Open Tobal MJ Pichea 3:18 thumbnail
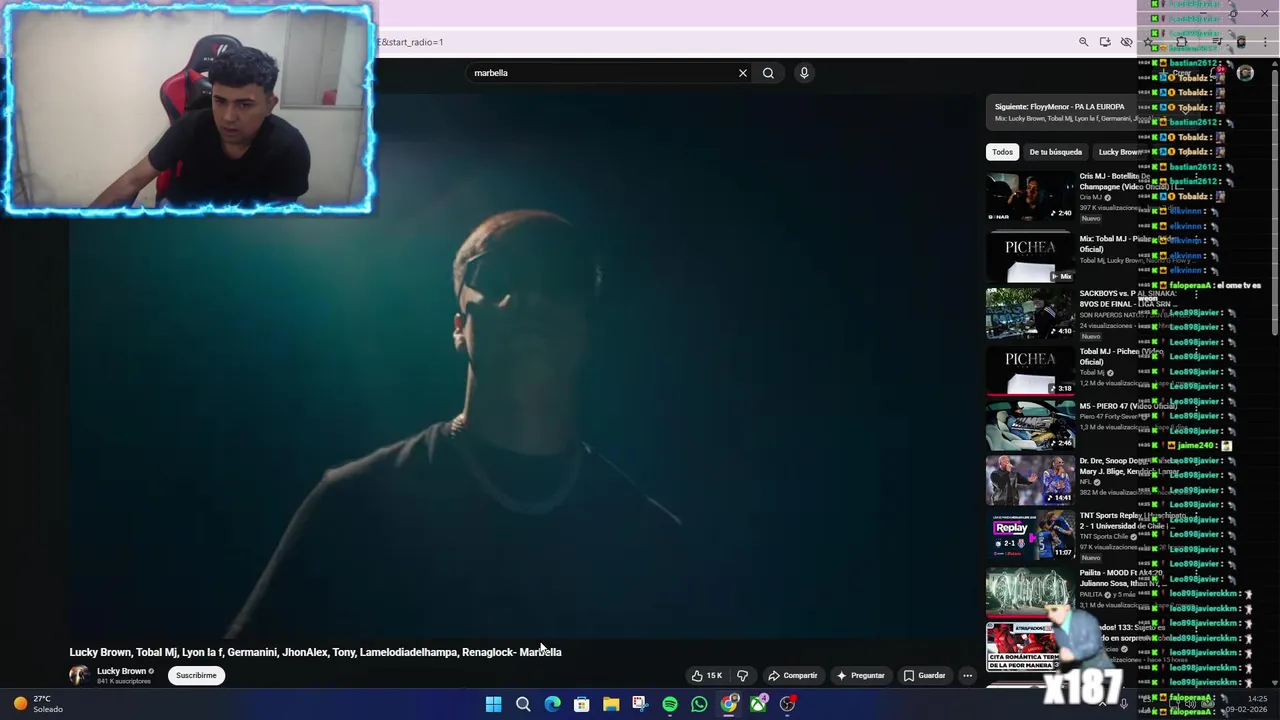Screen dimensions: 1280x720 pyautogui.click(x=1030, y=370)
